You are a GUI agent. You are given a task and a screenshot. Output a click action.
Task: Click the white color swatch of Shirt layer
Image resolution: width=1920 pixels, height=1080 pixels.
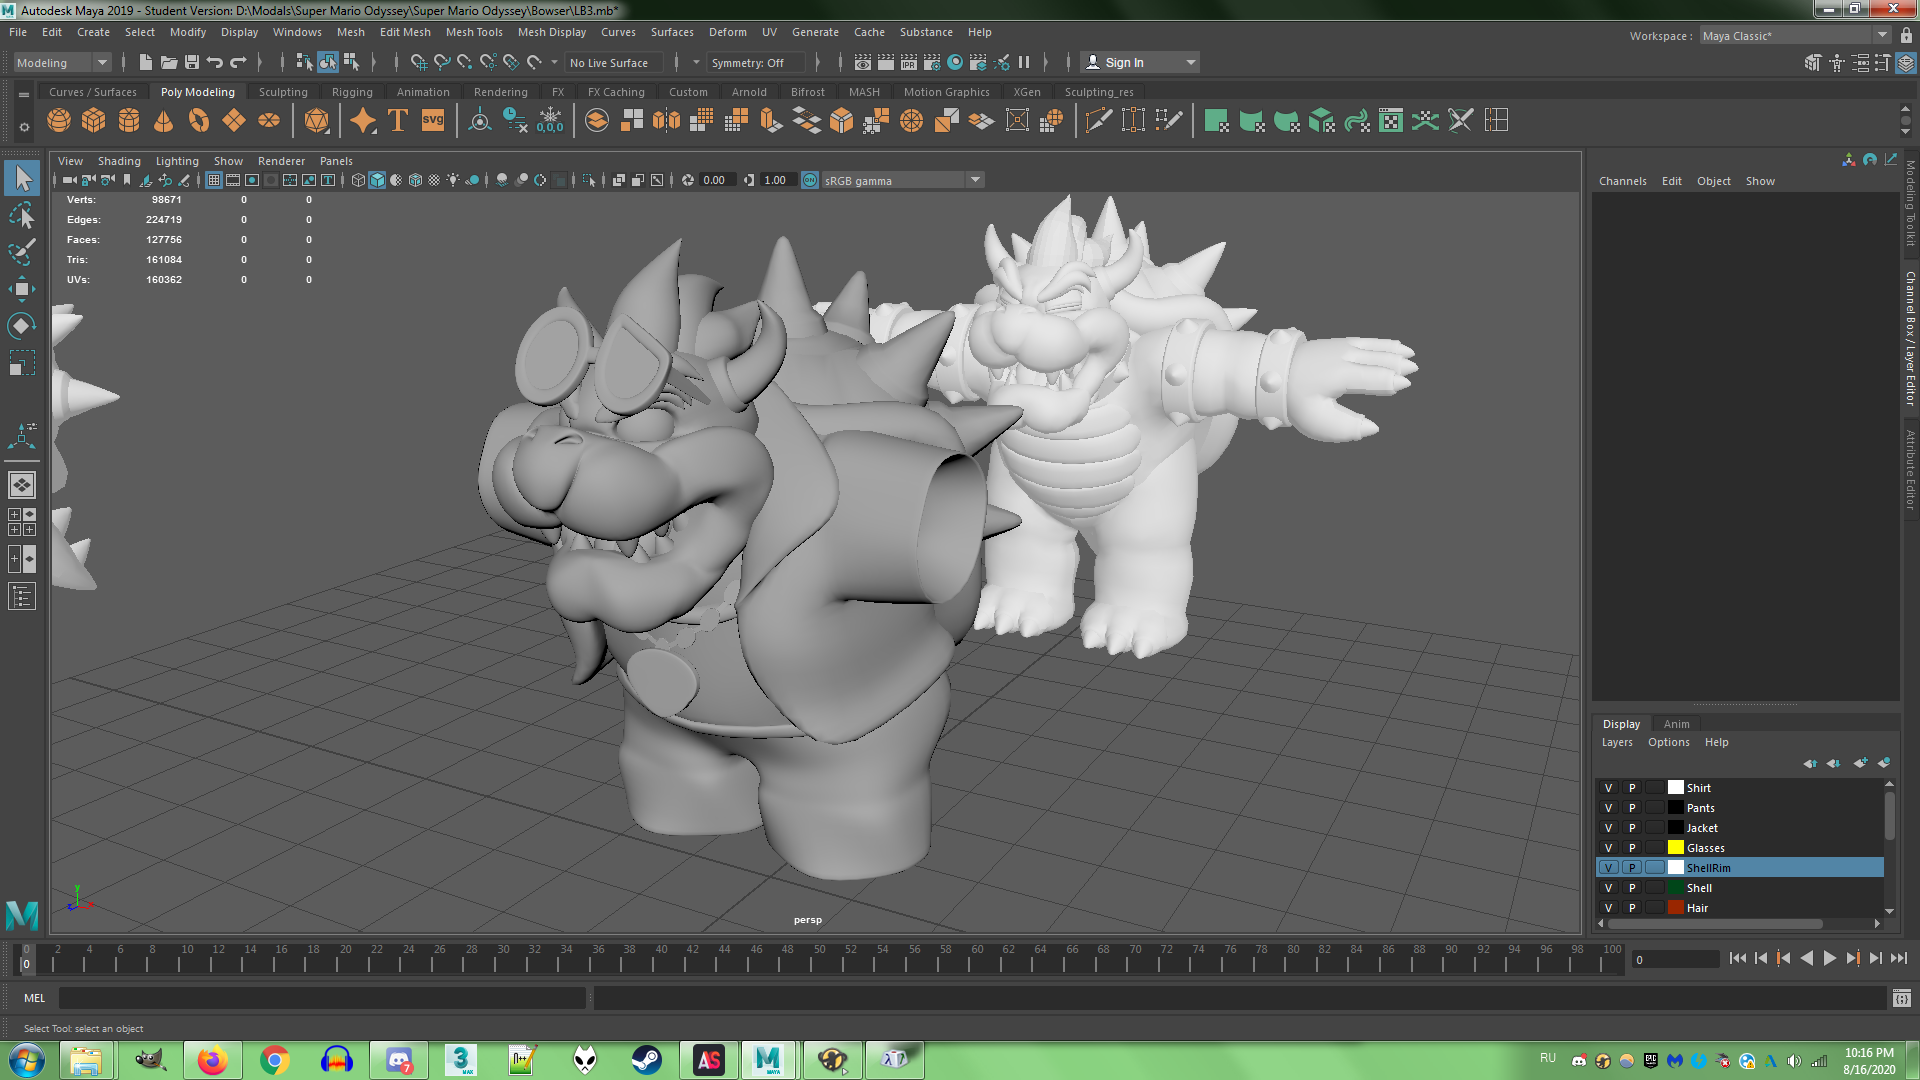pyautogui.click(x=1675, y=788)
